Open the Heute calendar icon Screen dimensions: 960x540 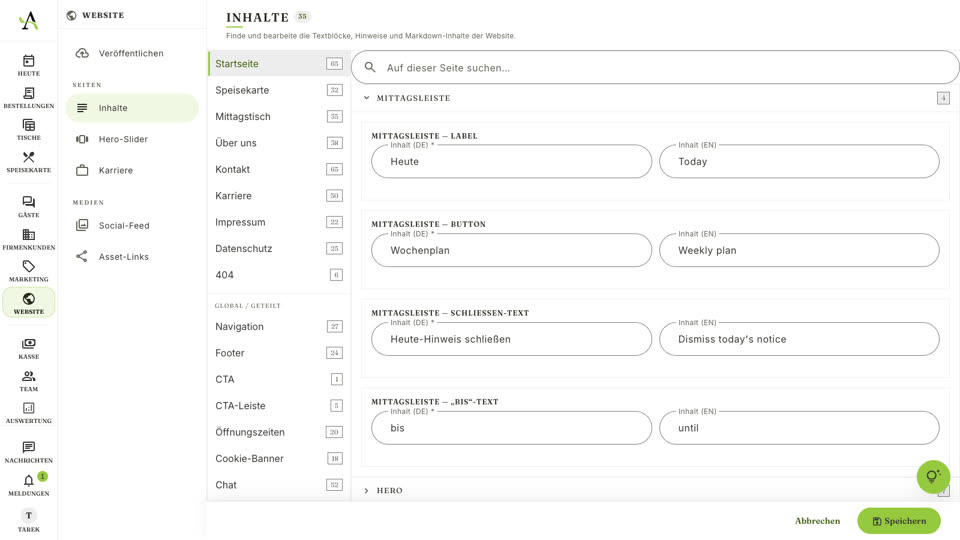coord(28,61)
